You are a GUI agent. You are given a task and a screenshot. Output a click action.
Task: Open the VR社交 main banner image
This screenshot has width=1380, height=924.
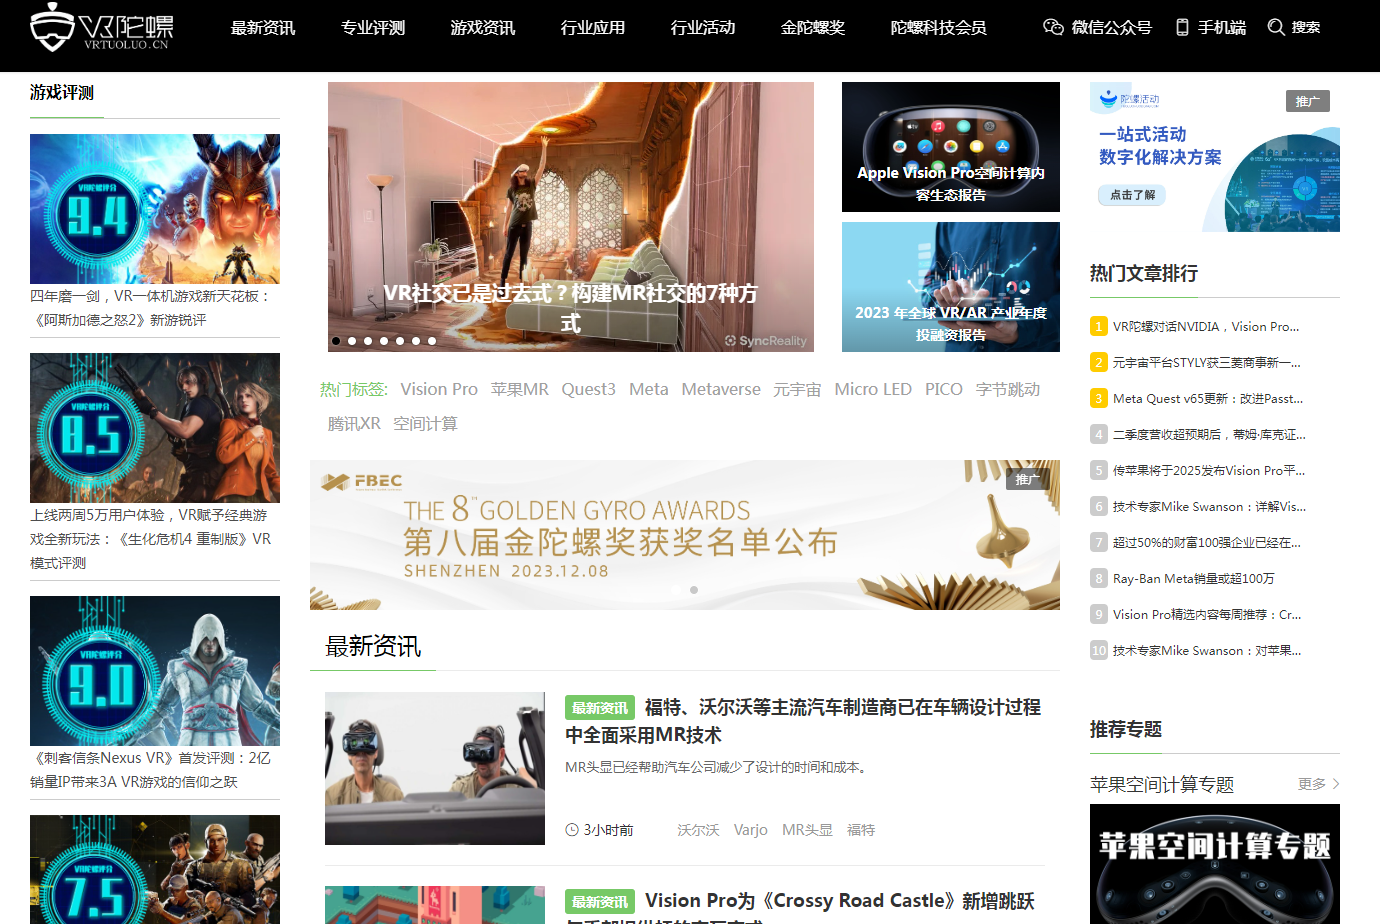(571, 217)
